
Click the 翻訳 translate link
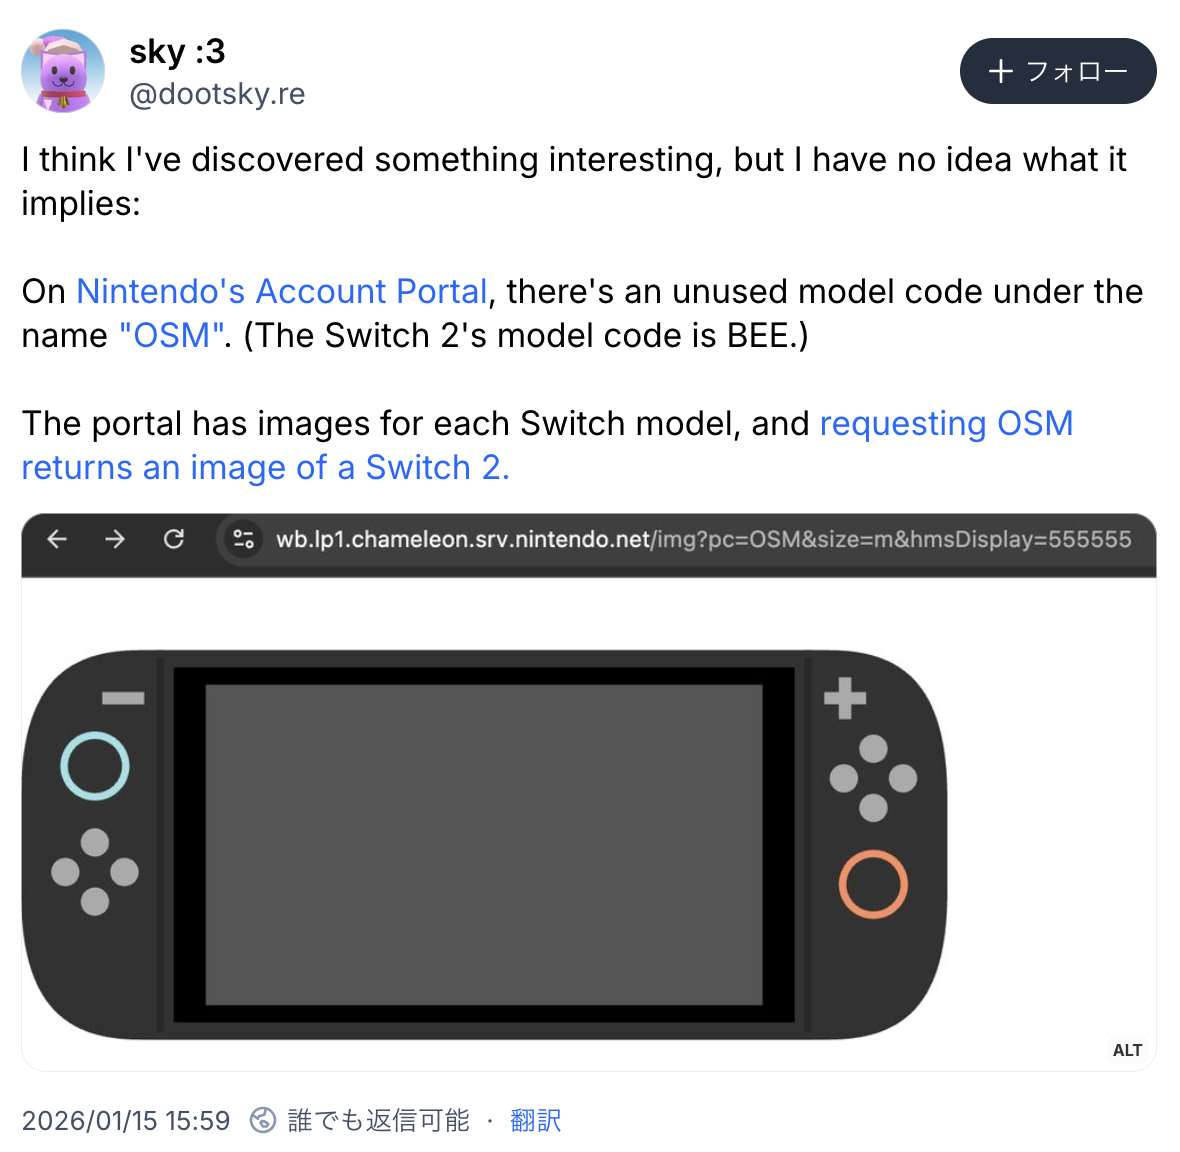(x=536, y=1120)
